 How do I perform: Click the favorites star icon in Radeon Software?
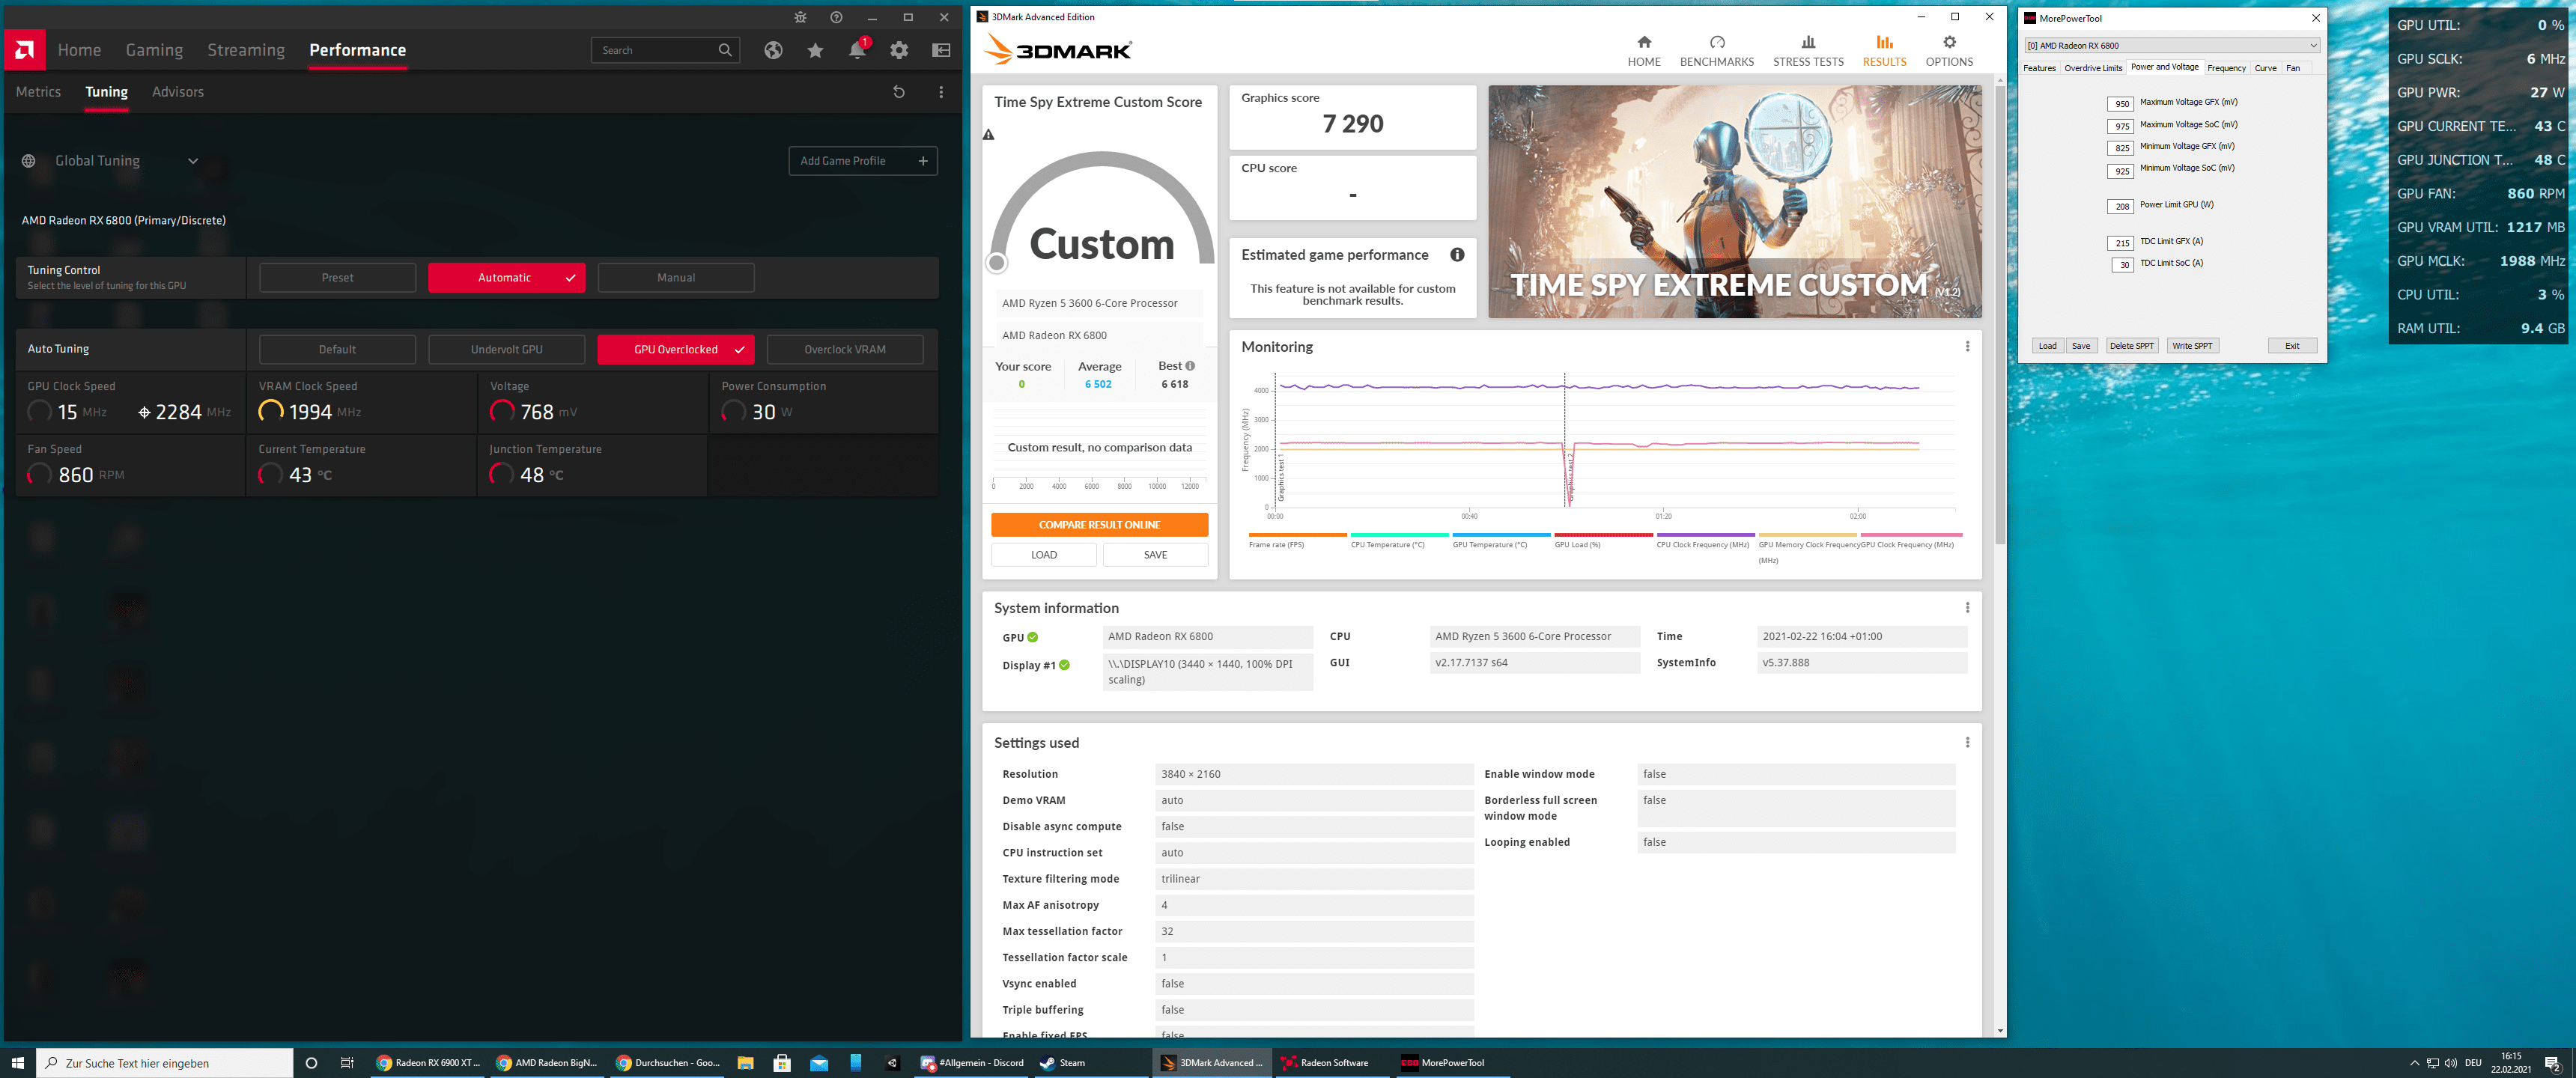[815, 50]
